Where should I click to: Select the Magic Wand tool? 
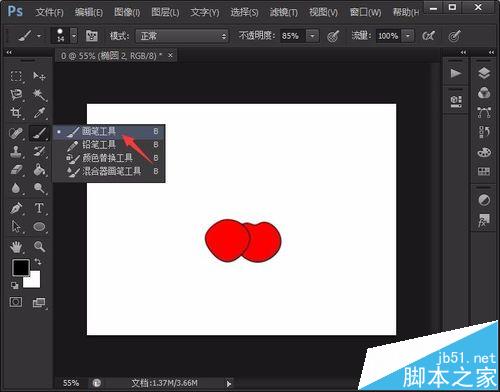click(39, 95)
